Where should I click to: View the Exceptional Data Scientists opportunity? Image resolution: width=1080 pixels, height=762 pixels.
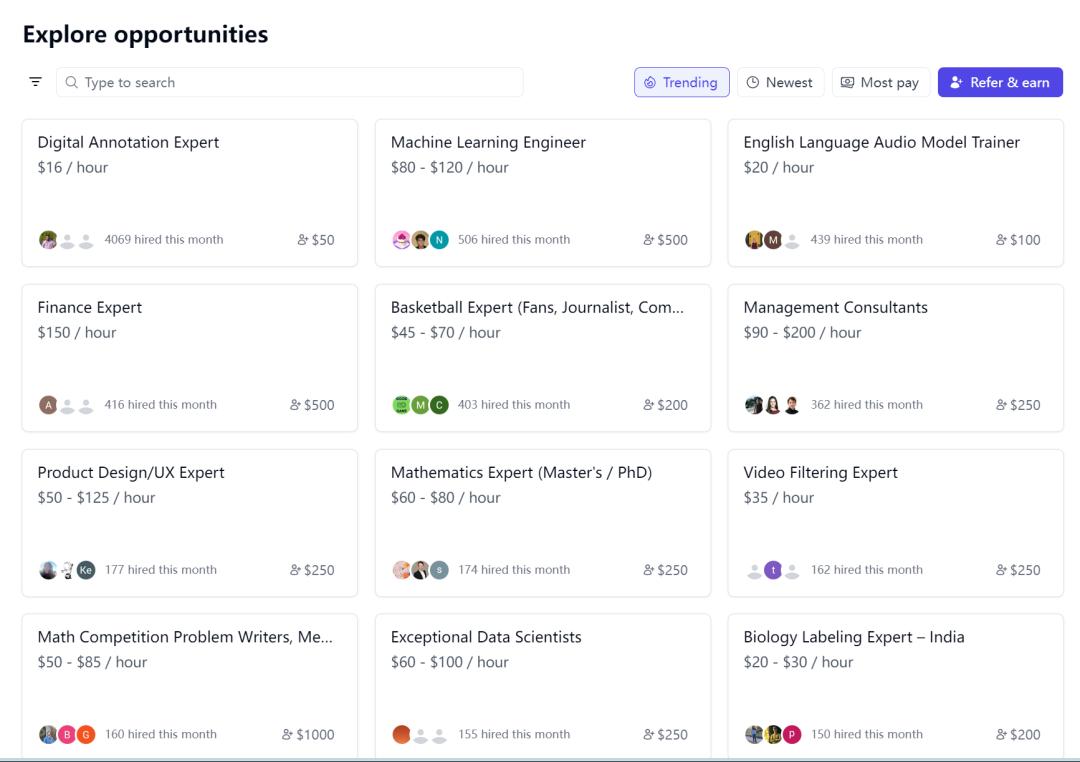486,637
